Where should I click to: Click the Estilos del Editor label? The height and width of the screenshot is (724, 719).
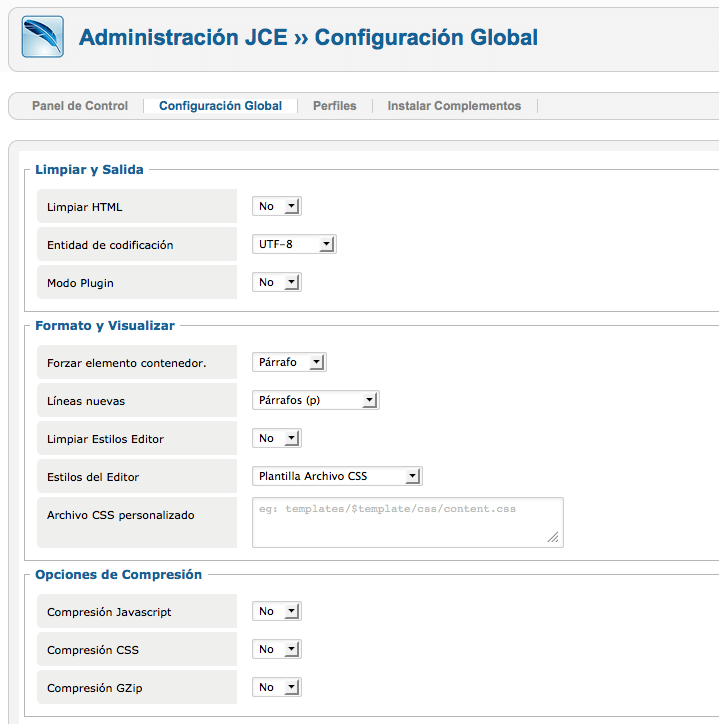pos(93,477)
